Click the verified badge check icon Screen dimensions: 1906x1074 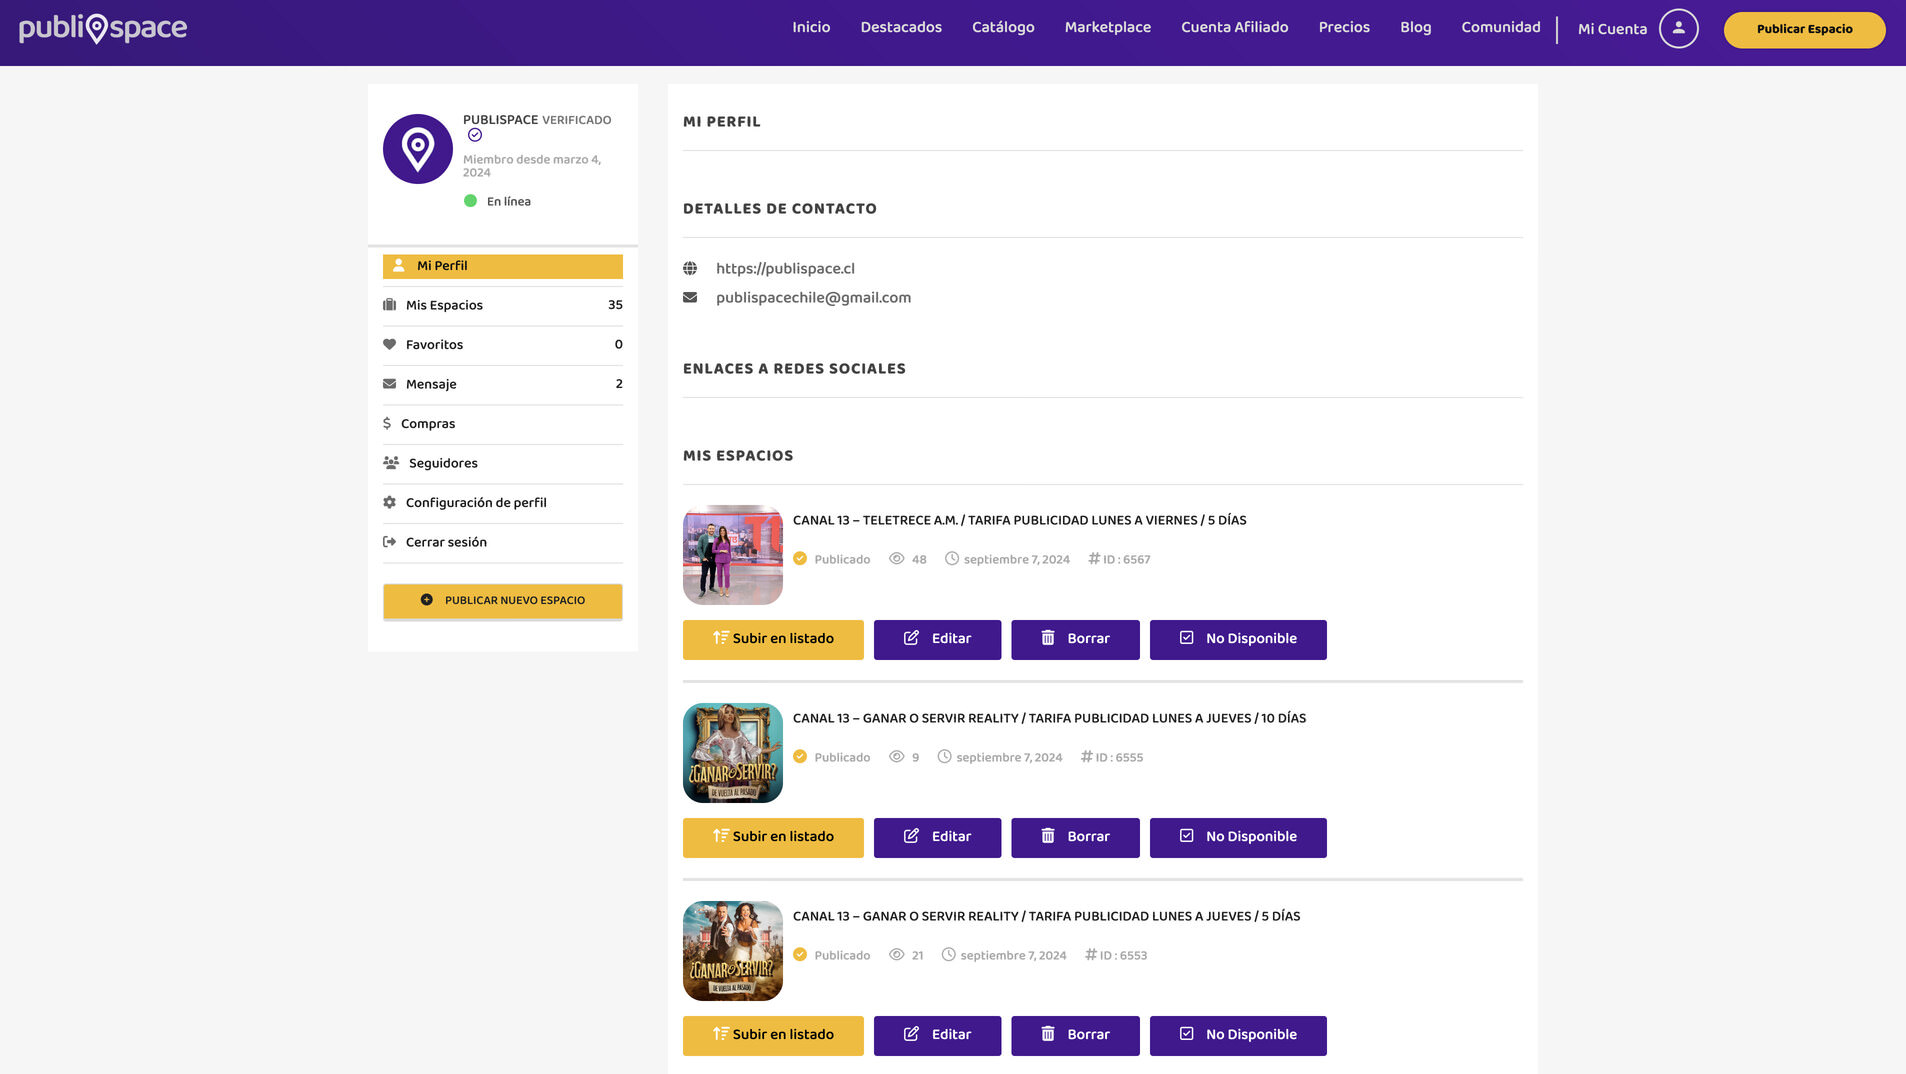[x=475, y=135]
